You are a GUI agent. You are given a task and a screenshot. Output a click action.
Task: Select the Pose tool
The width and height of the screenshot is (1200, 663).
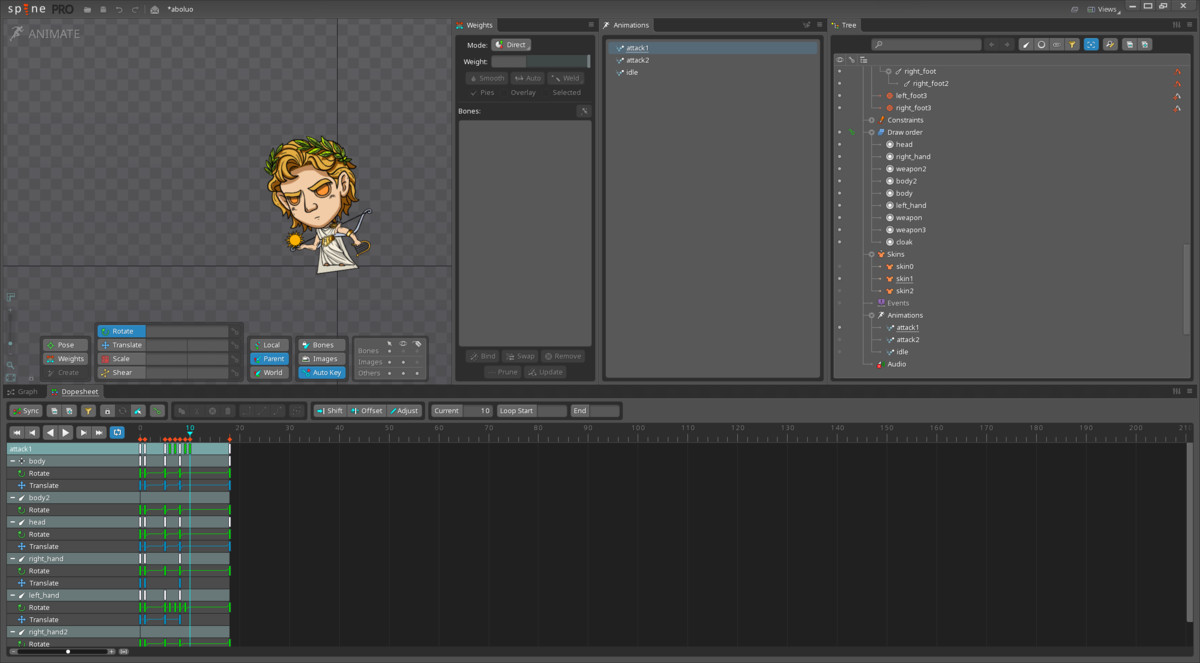pyautogui.click(x=65, y=345)
